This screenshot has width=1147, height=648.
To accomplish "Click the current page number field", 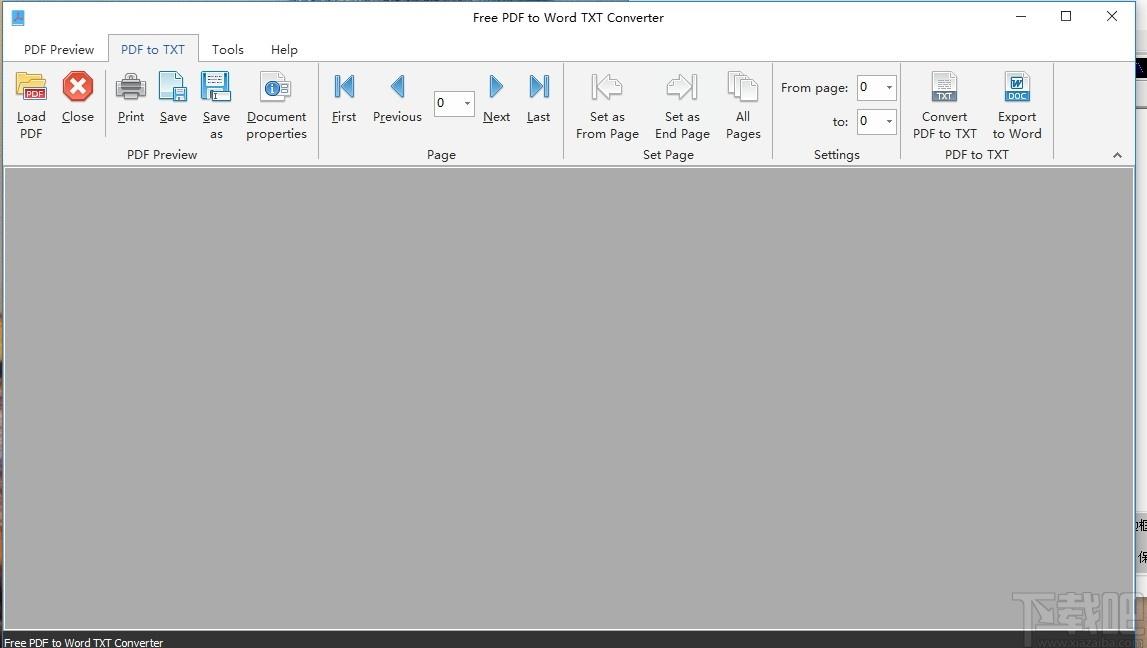I will 448,103.
